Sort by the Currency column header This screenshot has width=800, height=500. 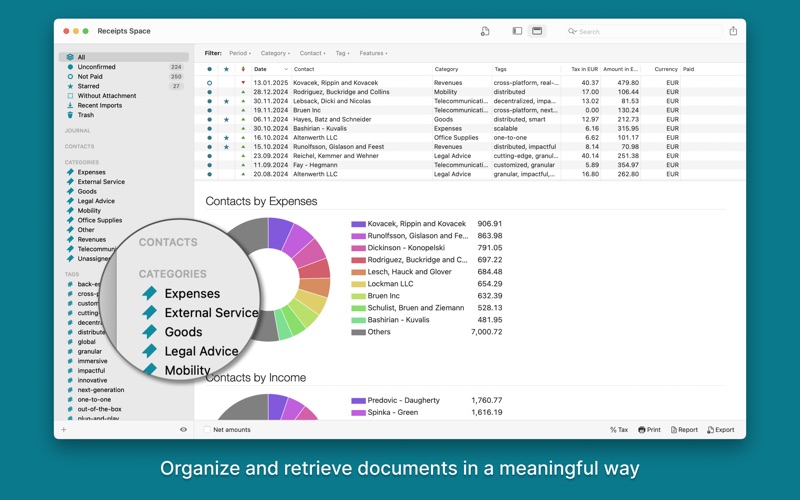pyautogui.click(x=661, y=69)
